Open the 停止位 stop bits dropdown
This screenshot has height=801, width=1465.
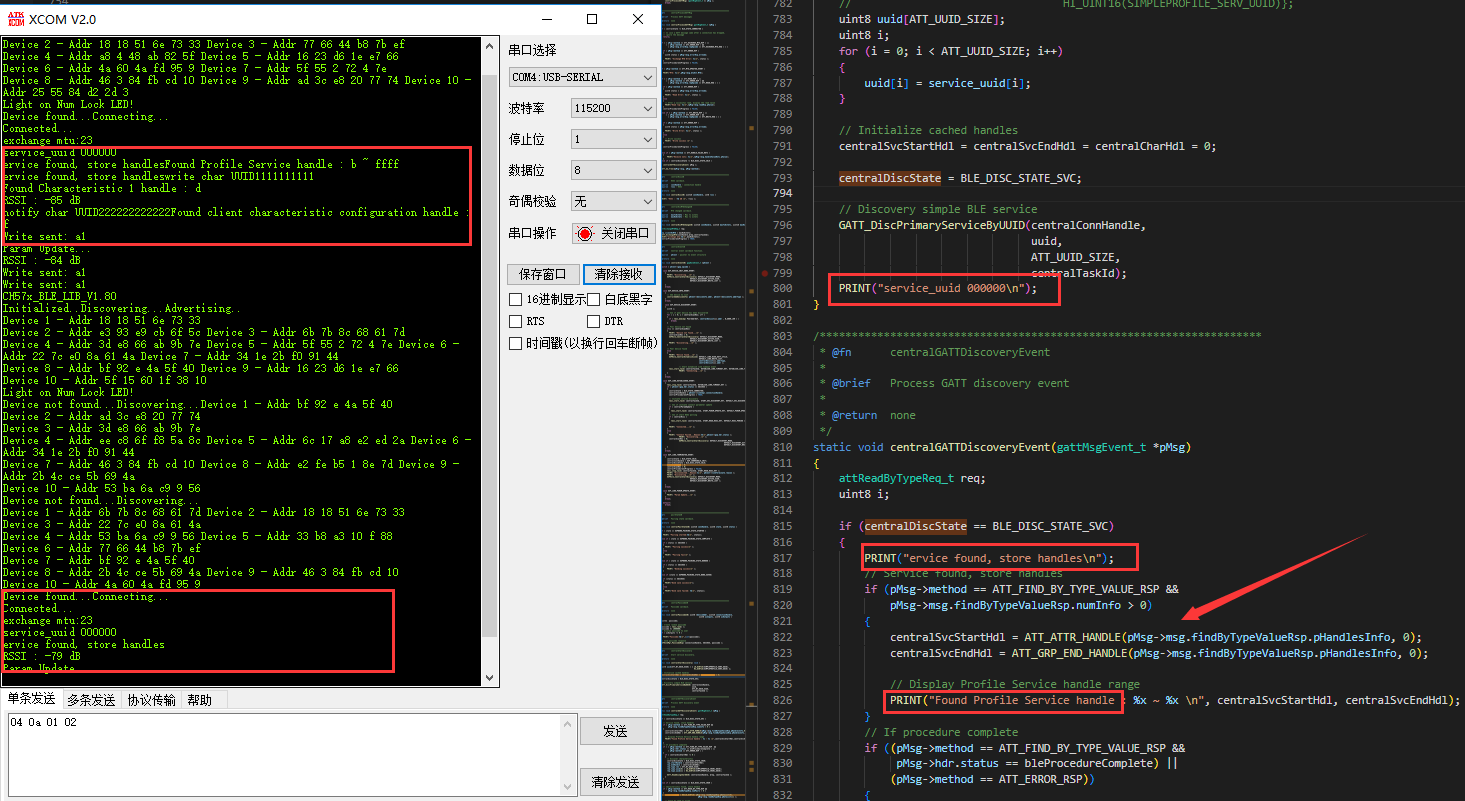coord(614,139)
